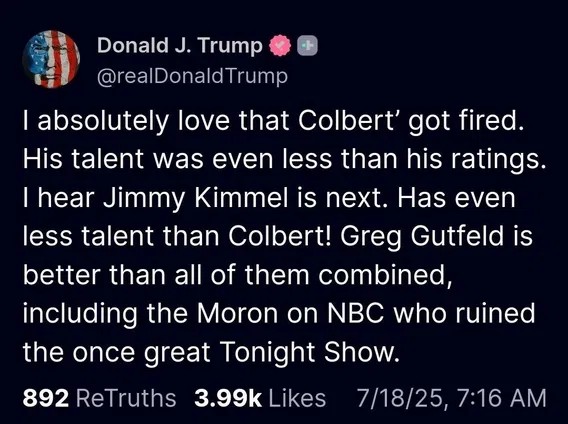Viewport: 568px width, 424px height.
Task: Open the ReTruths label list
Action: [126, 398]
